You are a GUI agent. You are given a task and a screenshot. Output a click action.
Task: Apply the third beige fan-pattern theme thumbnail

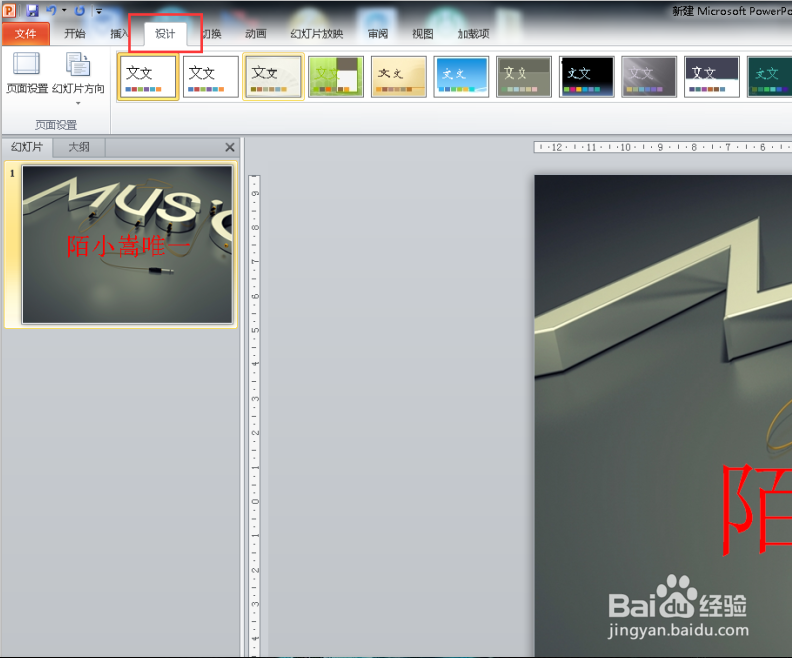tap(273, 77)
